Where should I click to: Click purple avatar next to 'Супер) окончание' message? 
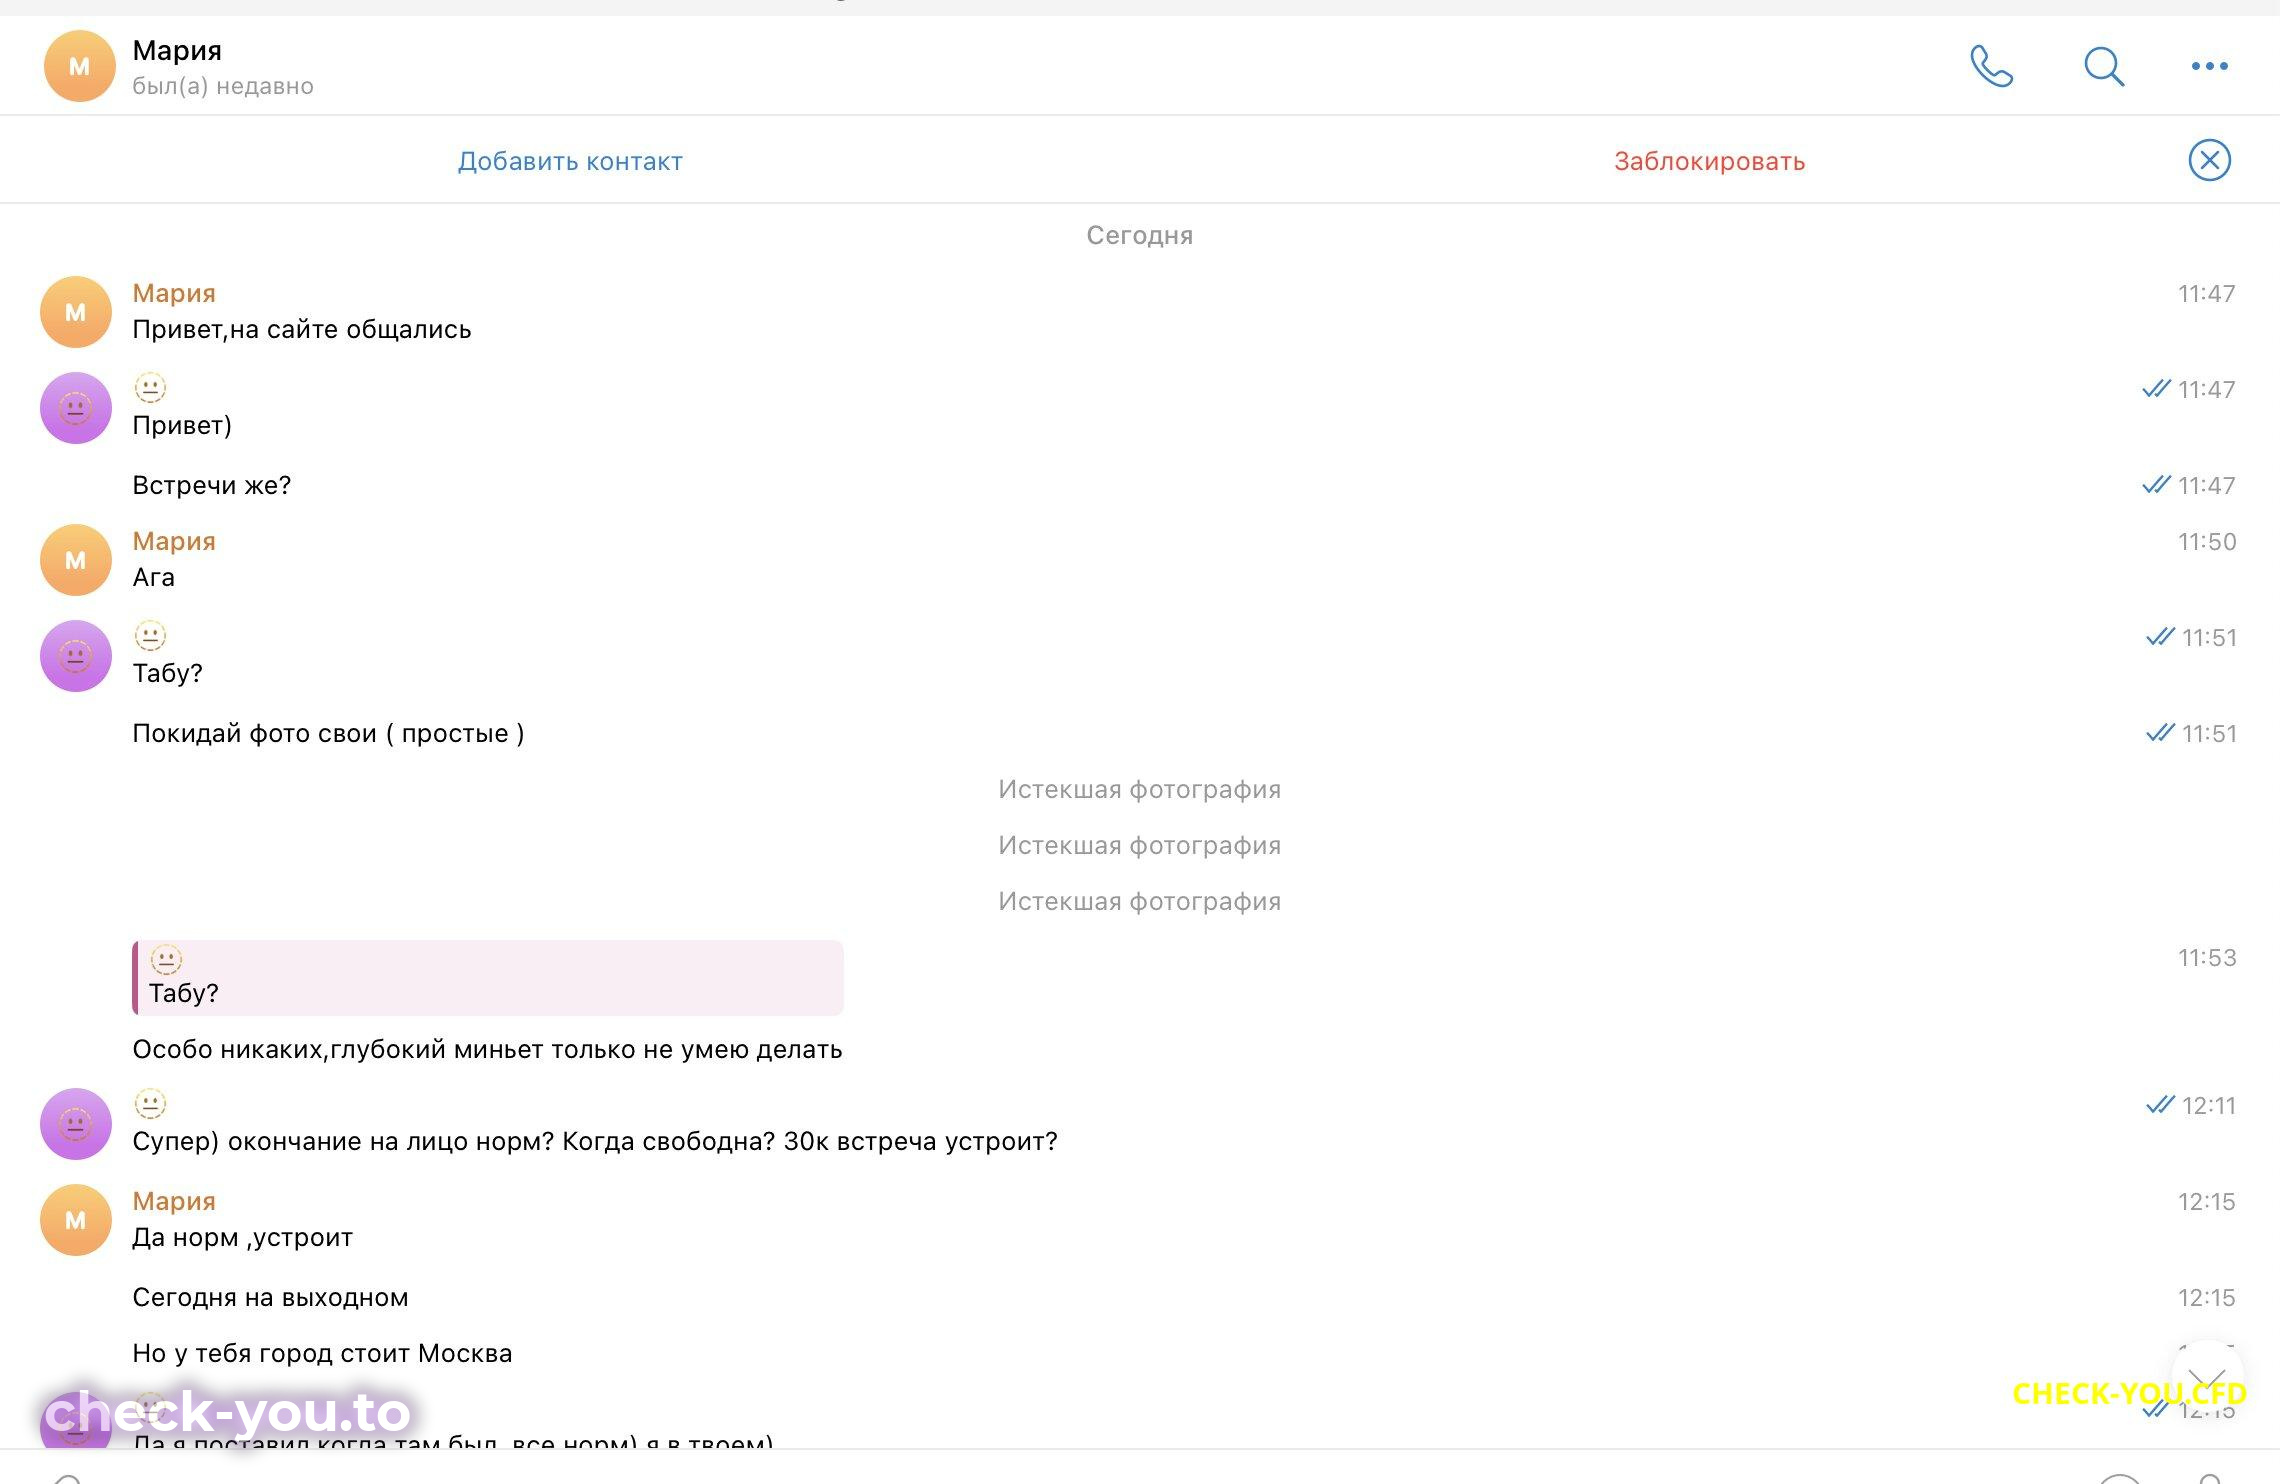[x=75, y=1124]
